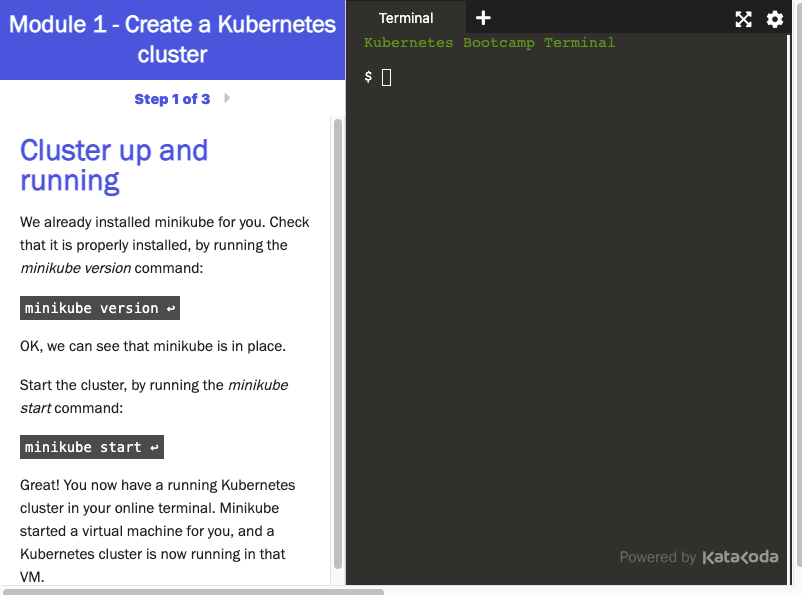The height and width of the screenshot is (595, 802).
Task: Click the bottom horizontal scrollbar
Action: pyautogui.click(x=193, y=592)
